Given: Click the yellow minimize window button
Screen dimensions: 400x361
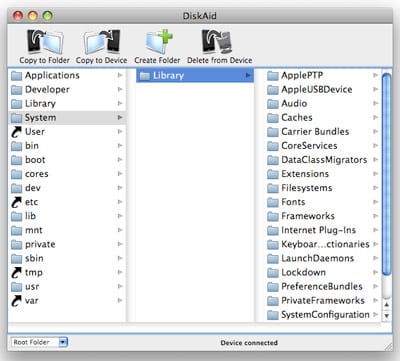Looking at the screenshot, I should (x=33, y=16).
